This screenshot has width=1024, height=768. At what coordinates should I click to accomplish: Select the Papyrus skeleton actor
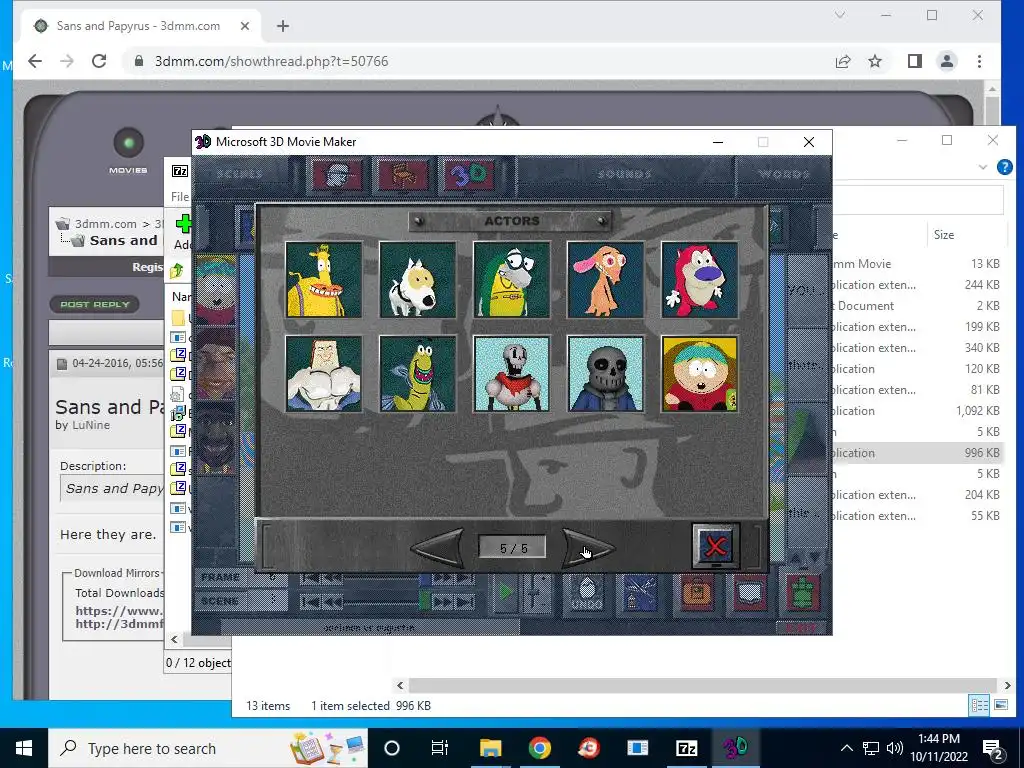click(511, 374)
